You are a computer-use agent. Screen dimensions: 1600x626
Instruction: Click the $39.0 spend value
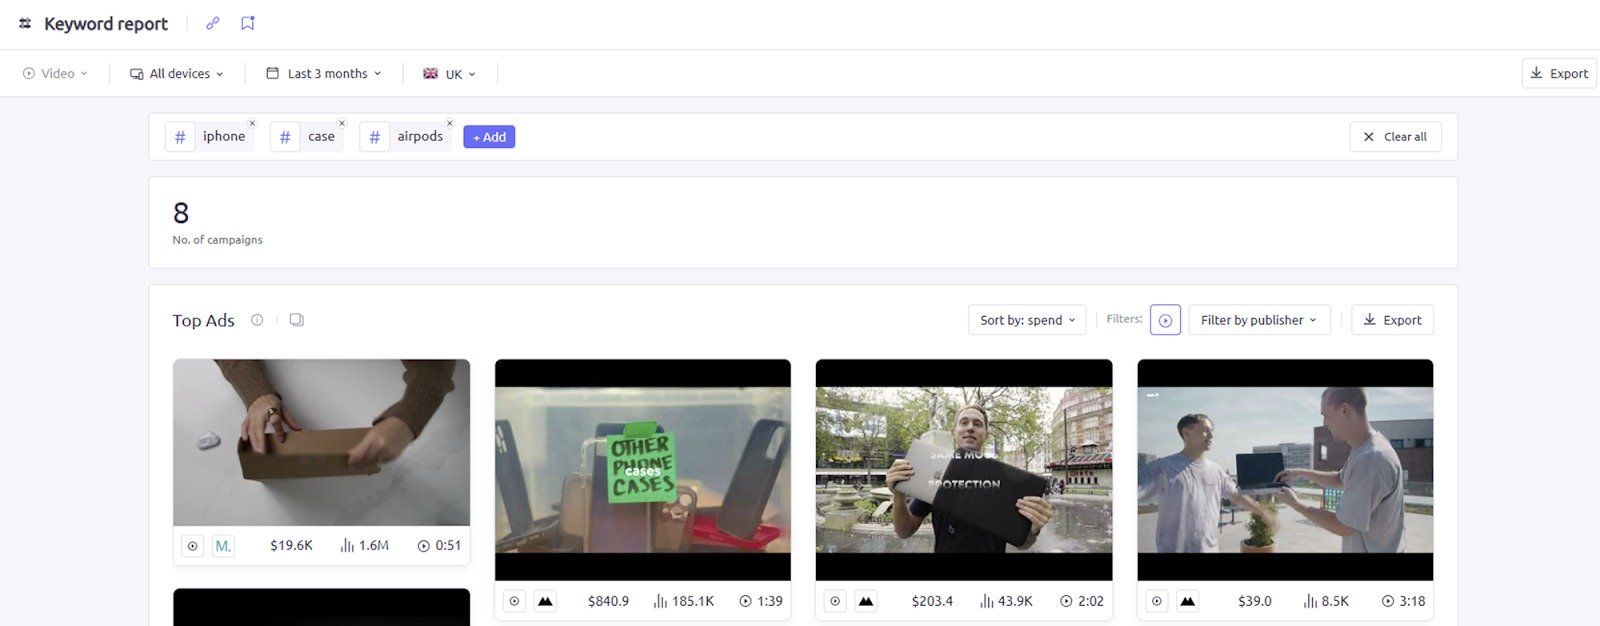1255,601
